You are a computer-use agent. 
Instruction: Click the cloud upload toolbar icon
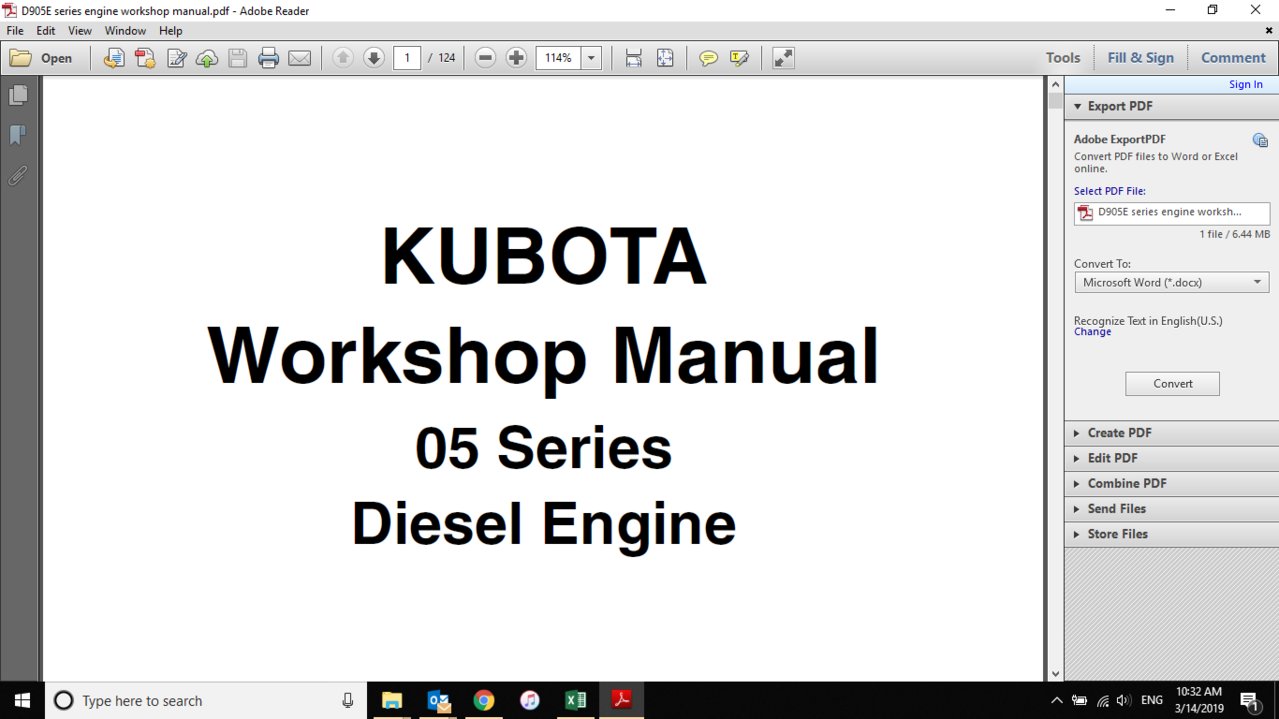(207, 58)
